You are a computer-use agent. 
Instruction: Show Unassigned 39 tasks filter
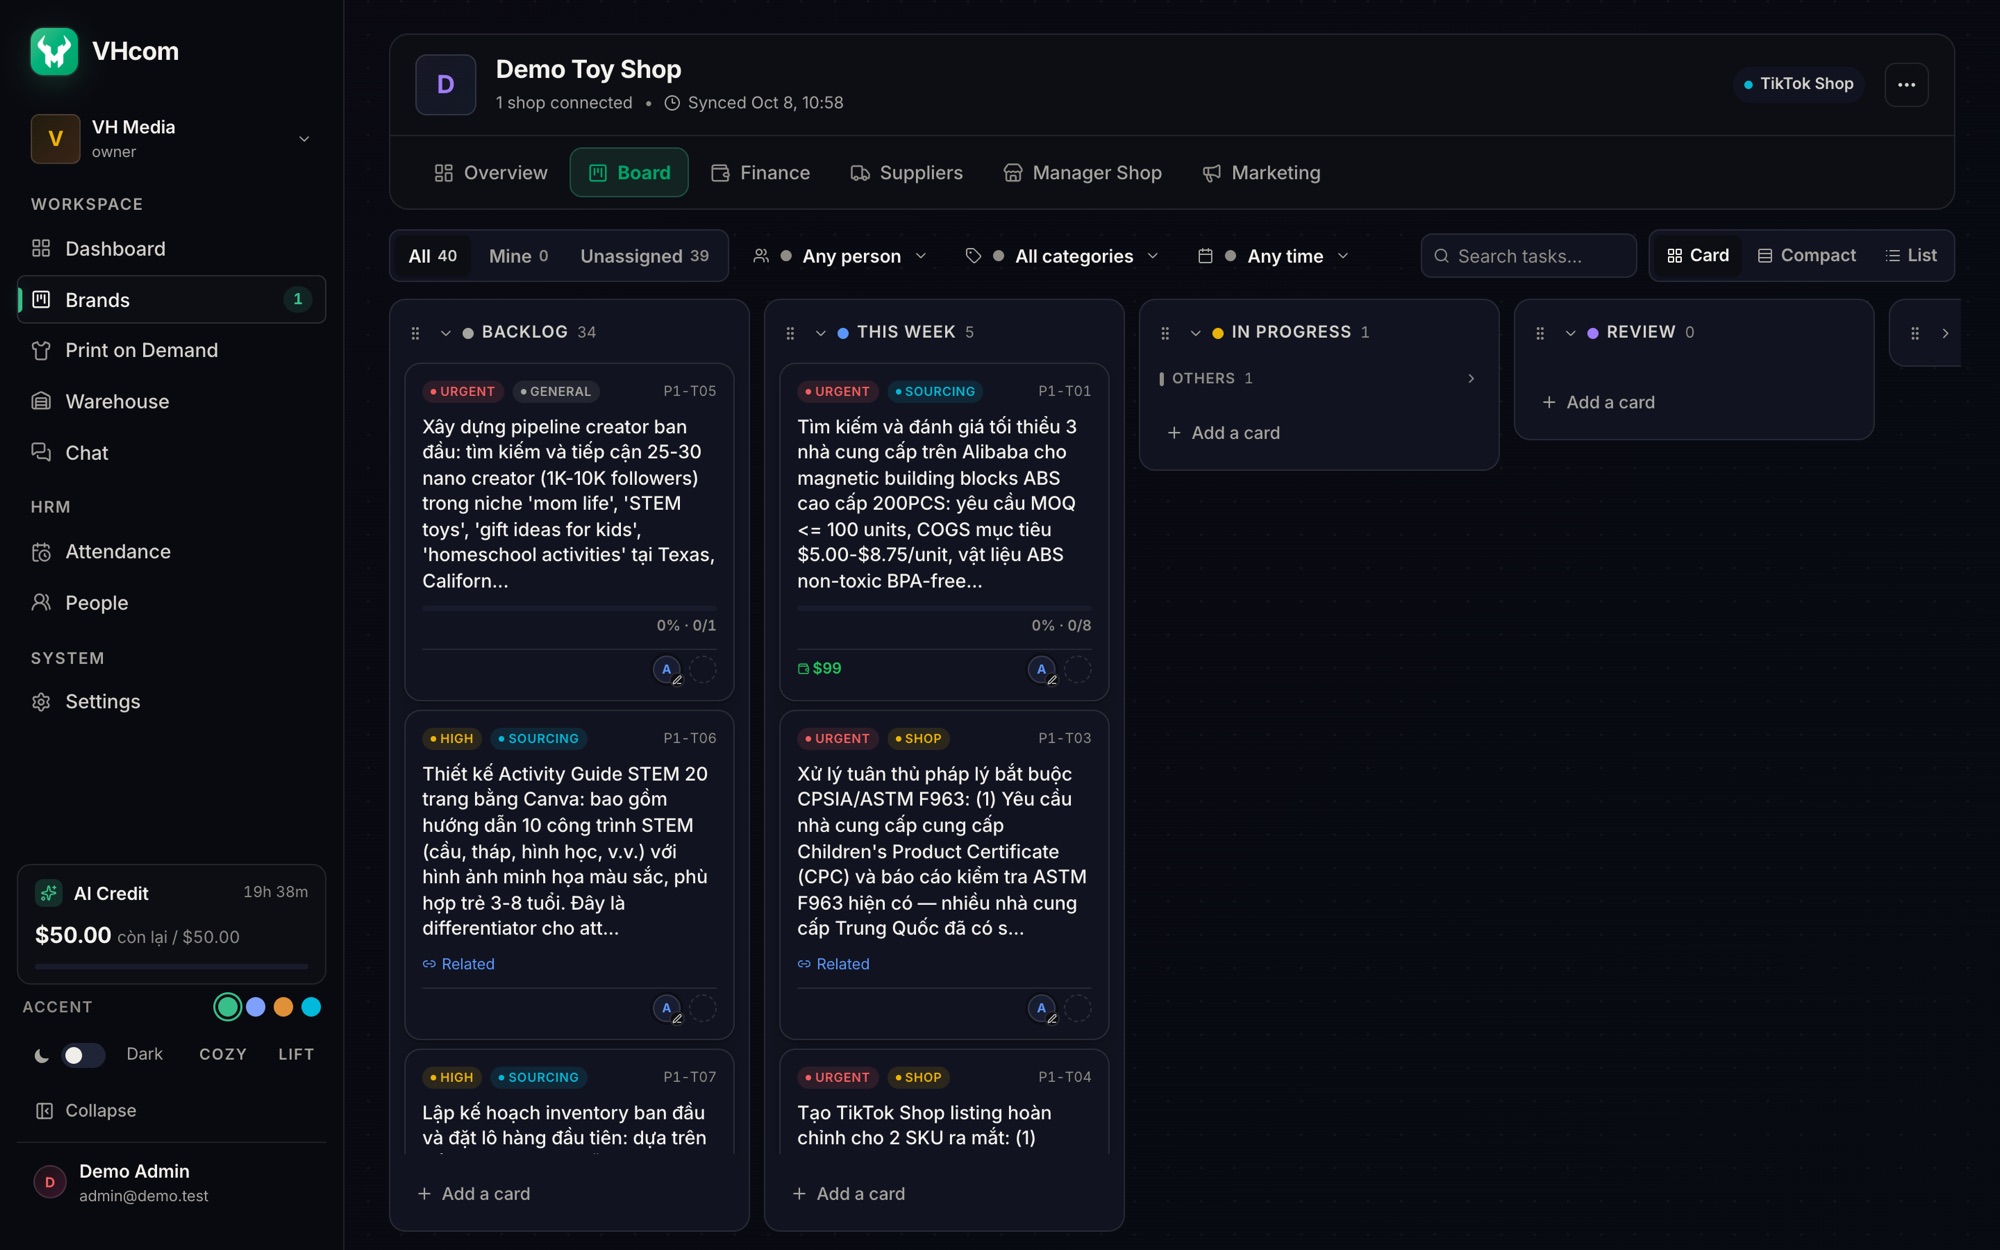644,256
